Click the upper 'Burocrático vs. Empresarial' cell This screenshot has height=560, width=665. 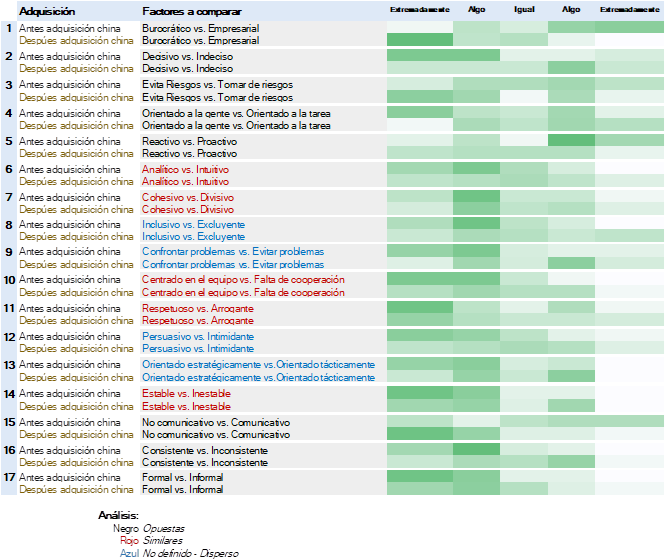200,29
